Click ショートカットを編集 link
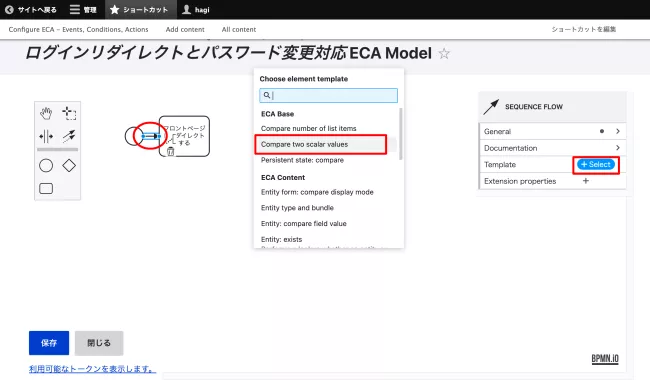 (583, 29)
